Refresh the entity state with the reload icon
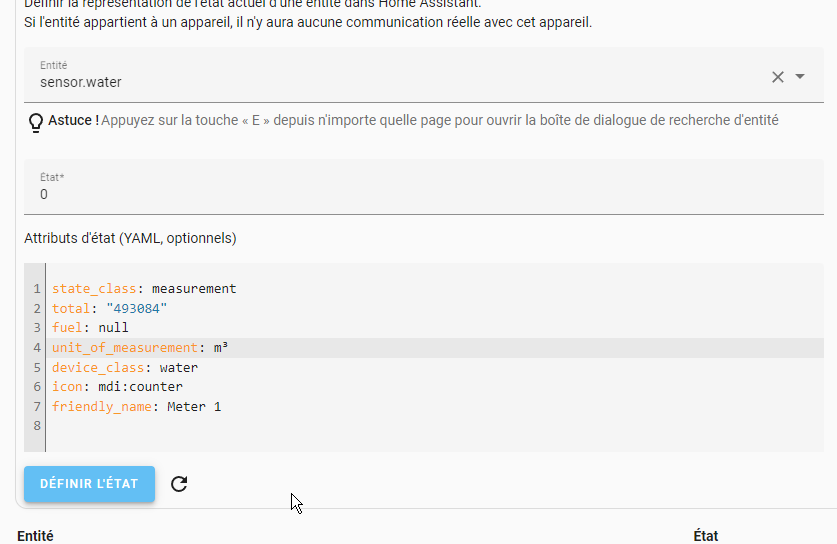The height and width of the screenshot is (544, 837). pos(179,484)
